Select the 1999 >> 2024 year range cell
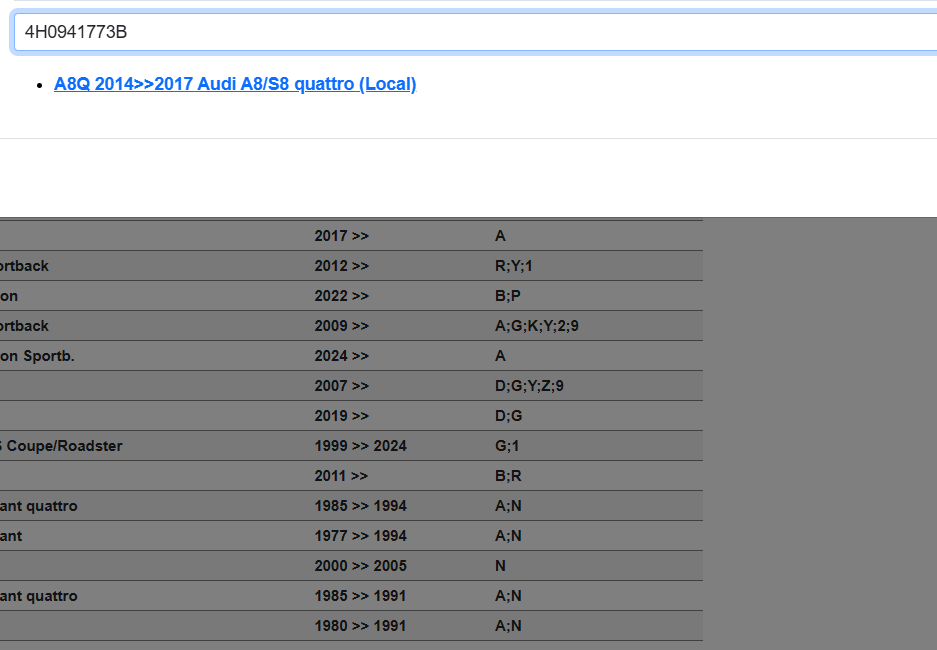Screen dimensions: 937x650 [360, 446]
